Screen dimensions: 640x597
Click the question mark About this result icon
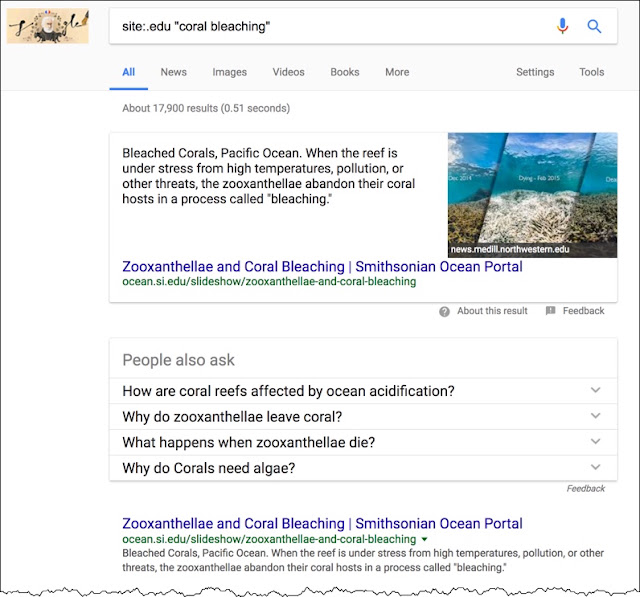tap(444, 311)
